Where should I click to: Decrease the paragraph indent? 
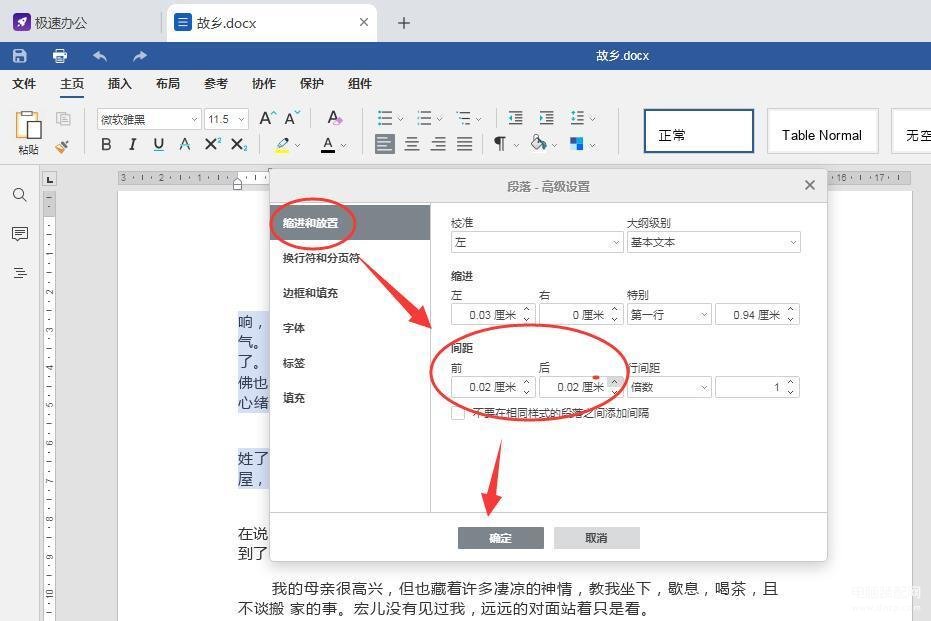(515, 118)
